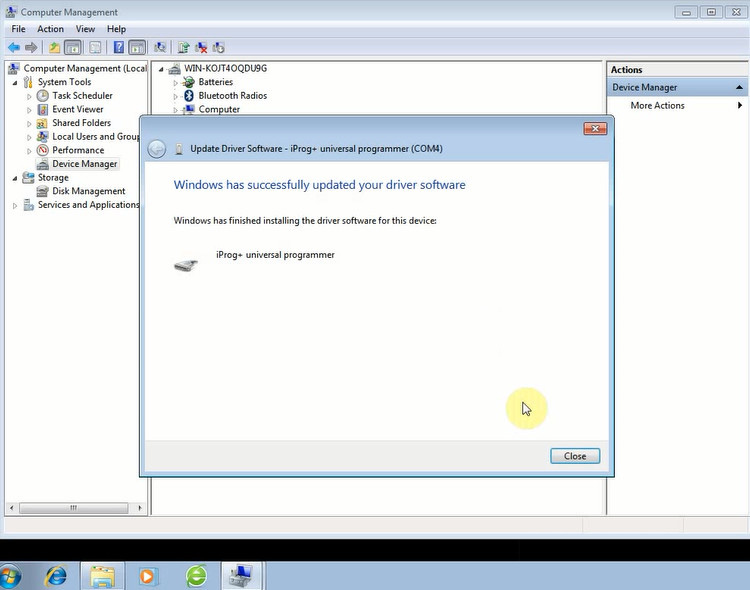Select Bluetooth Radios text label

tap(232, 96)
